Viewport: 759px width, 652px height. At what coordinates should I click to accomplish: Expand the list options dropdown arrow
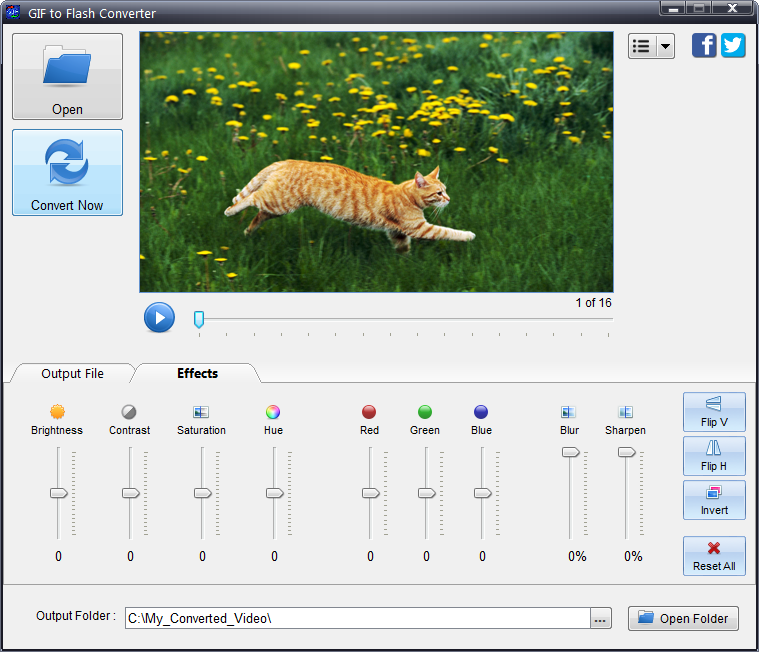click(x=665, y=47)
